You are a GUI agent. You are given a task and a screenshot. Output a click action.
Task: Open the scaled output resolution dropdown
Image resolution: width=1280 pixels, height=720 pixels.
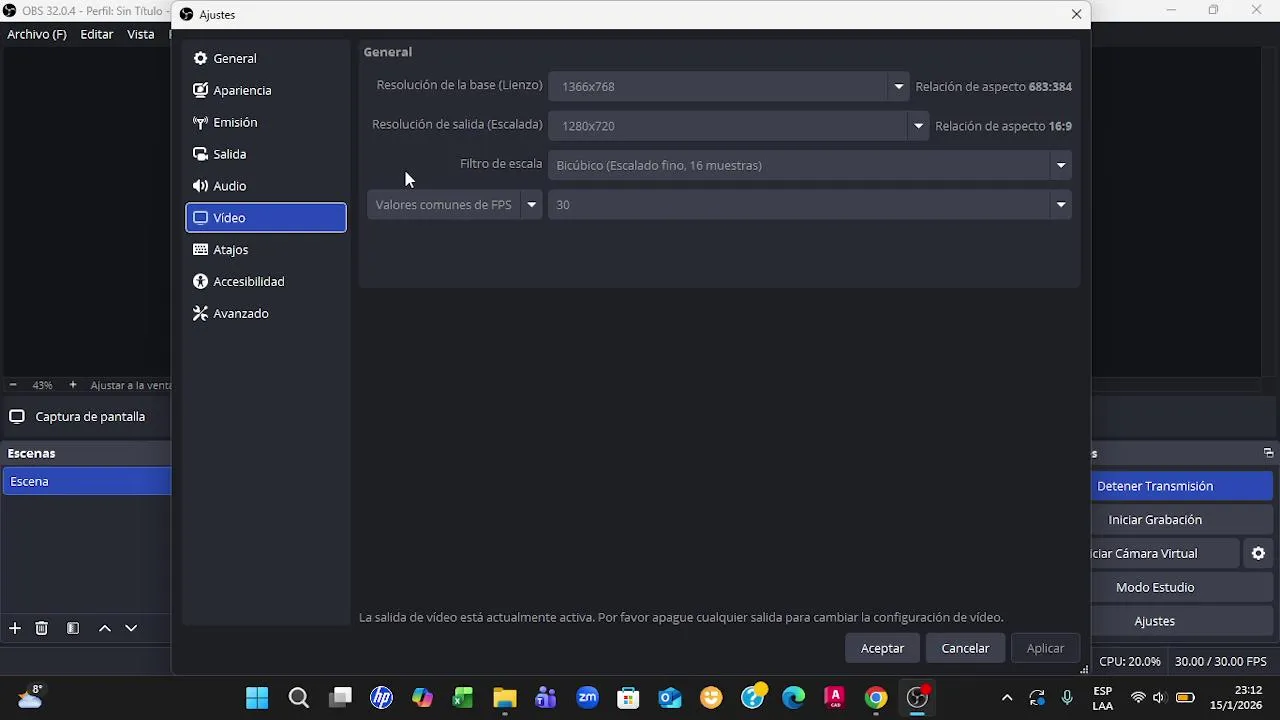point(918,126)
